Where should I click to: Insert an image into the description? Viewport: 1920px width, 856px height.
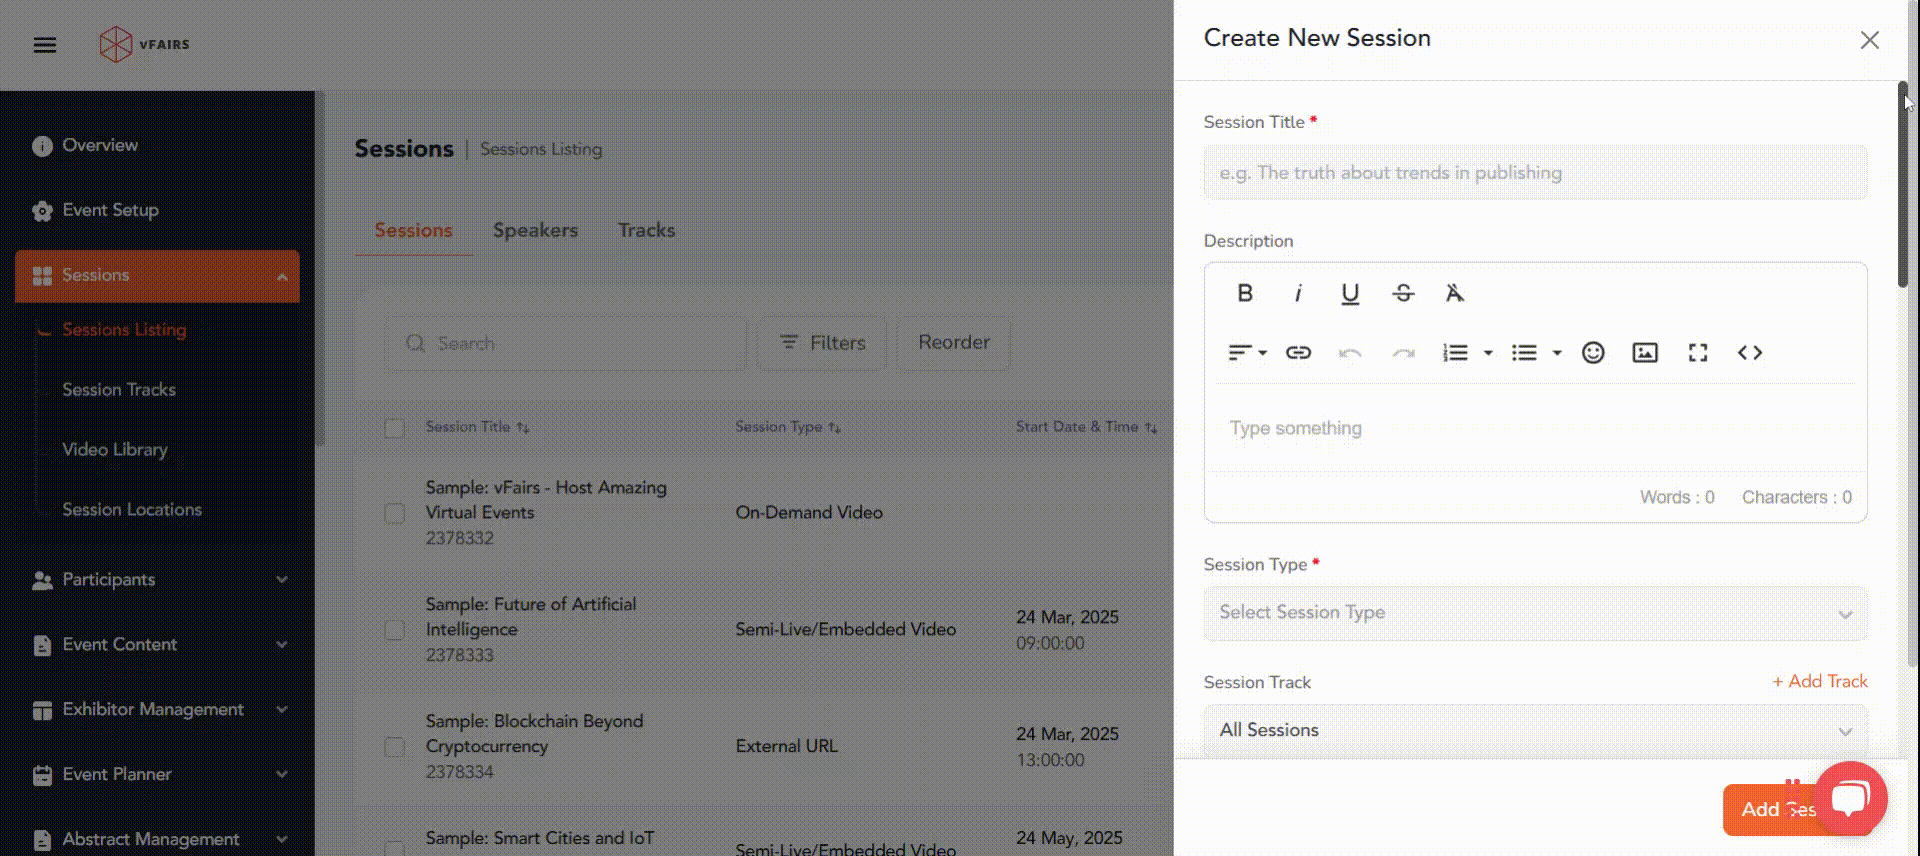[x=1645, y=352]
